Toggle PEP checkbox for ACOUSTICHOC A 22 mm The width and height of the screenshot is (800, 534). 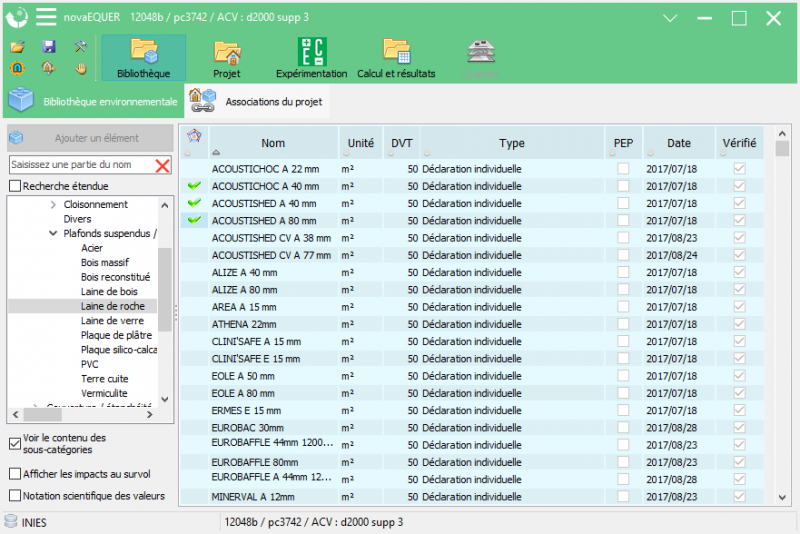tap(623, 169)
